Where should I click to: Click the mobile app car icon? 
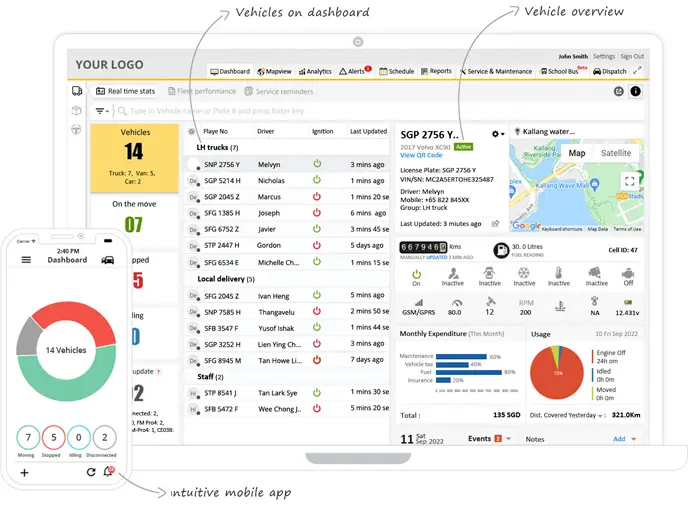click(108, 260)
